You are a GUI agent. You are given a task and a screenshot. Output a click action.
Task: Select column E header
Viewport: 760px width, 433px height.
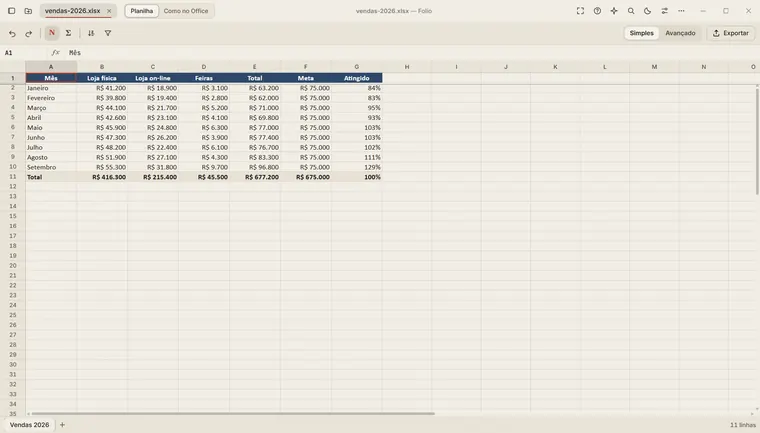point(254,67)
